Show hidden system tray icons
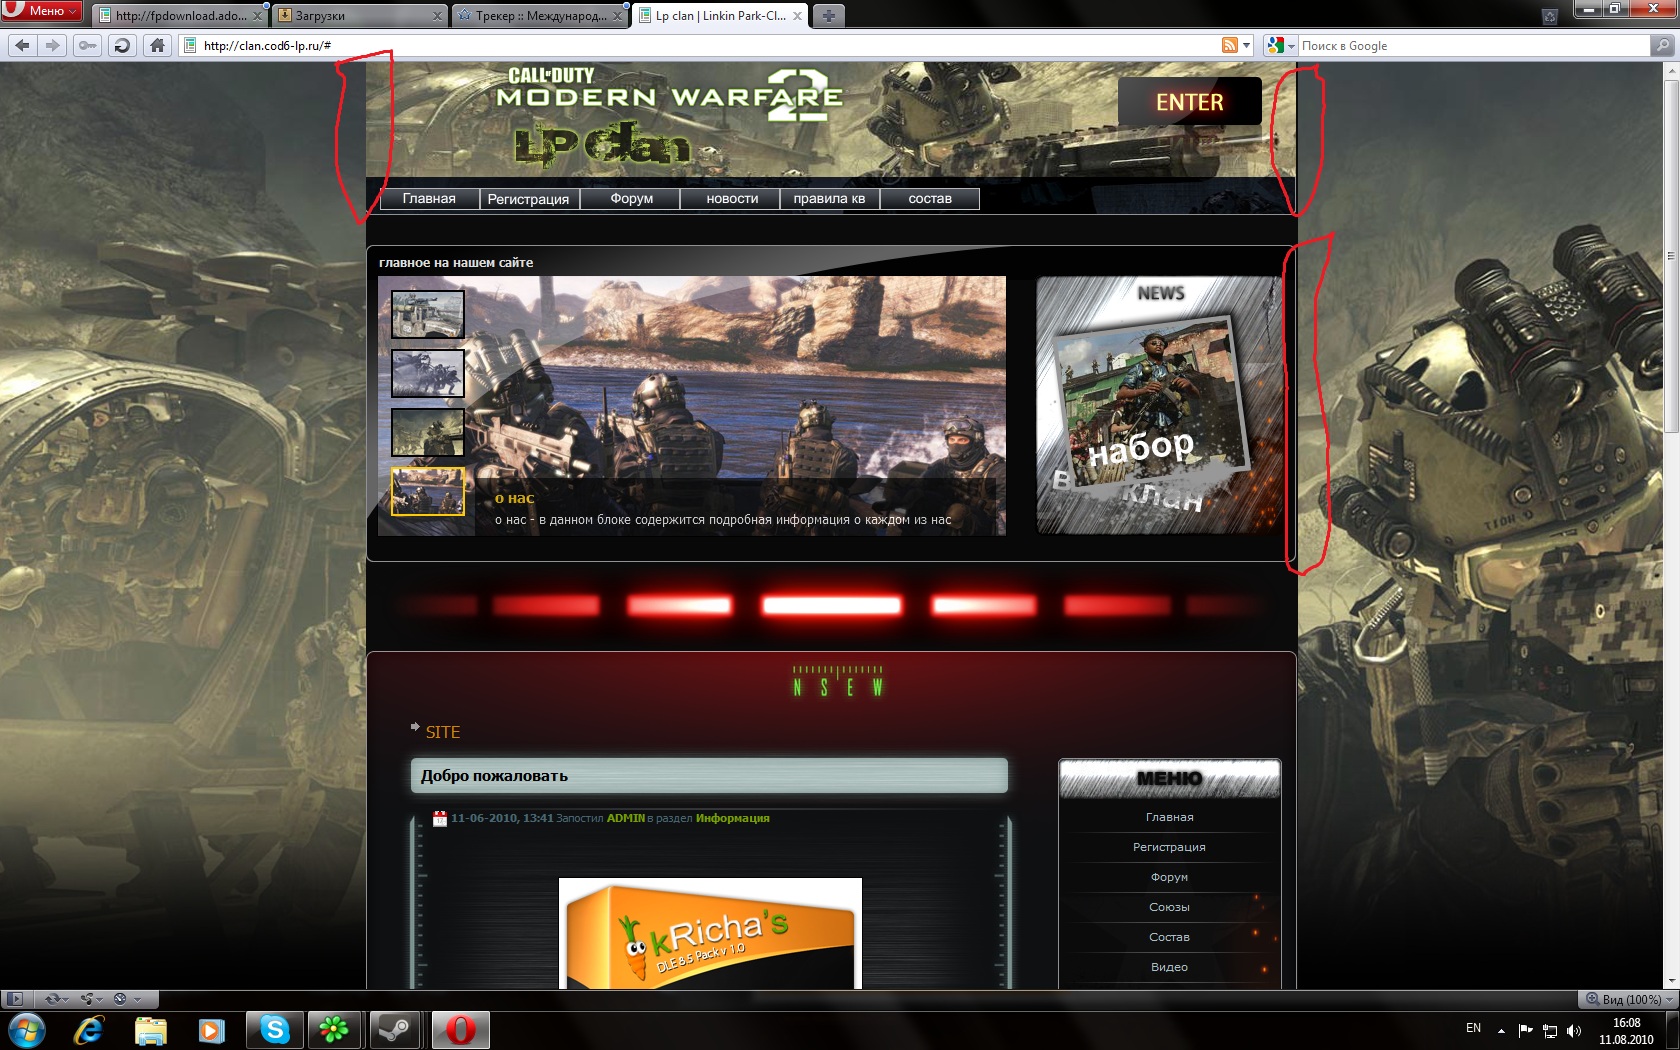The image size is (1680, 1050). click(x=1501, y=1030)
